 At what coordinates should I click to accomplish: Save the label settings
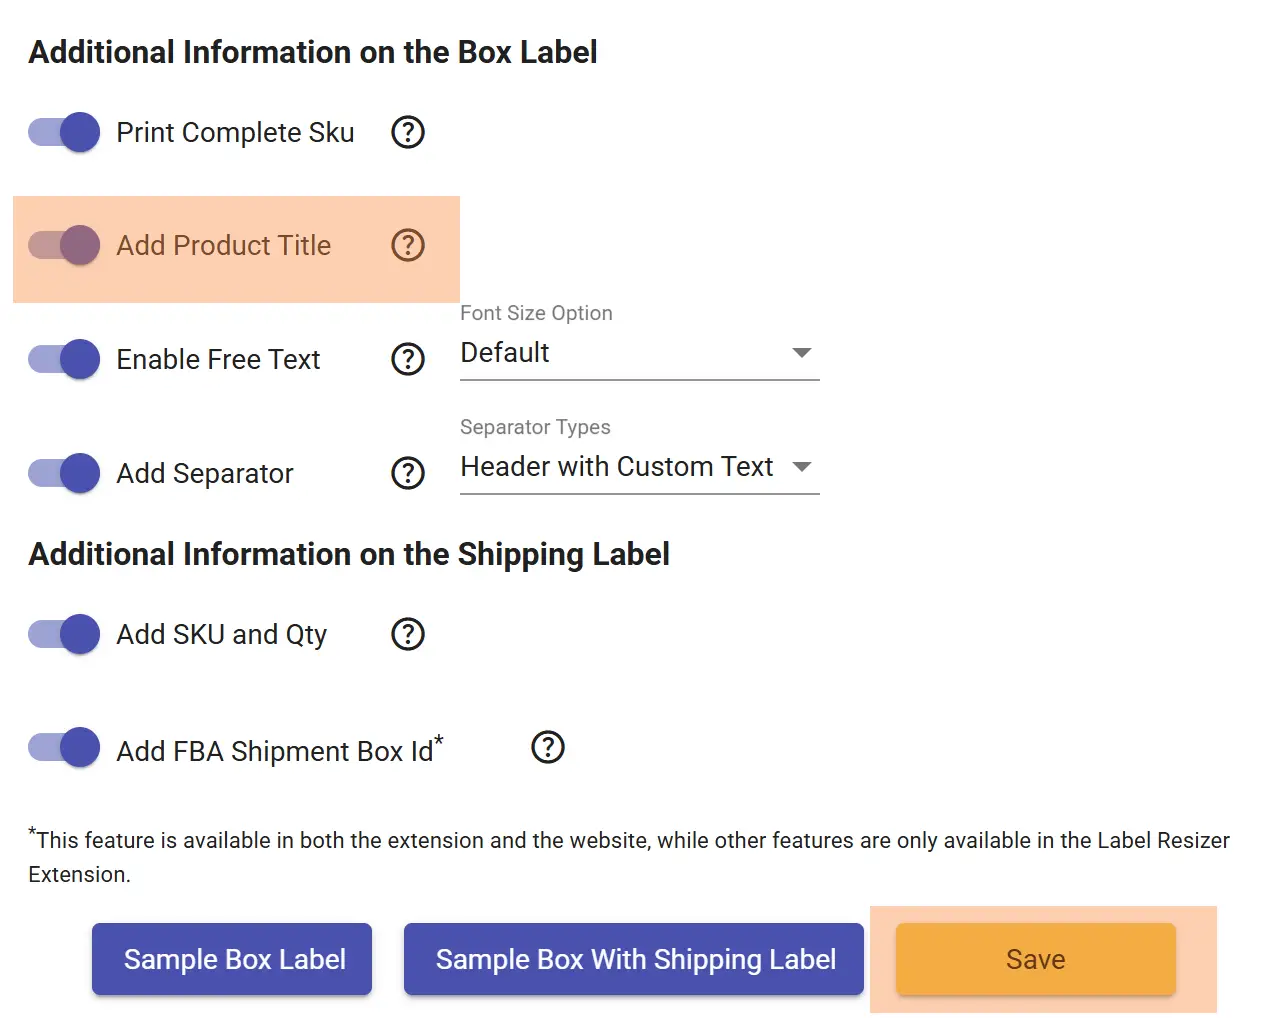1036,959
